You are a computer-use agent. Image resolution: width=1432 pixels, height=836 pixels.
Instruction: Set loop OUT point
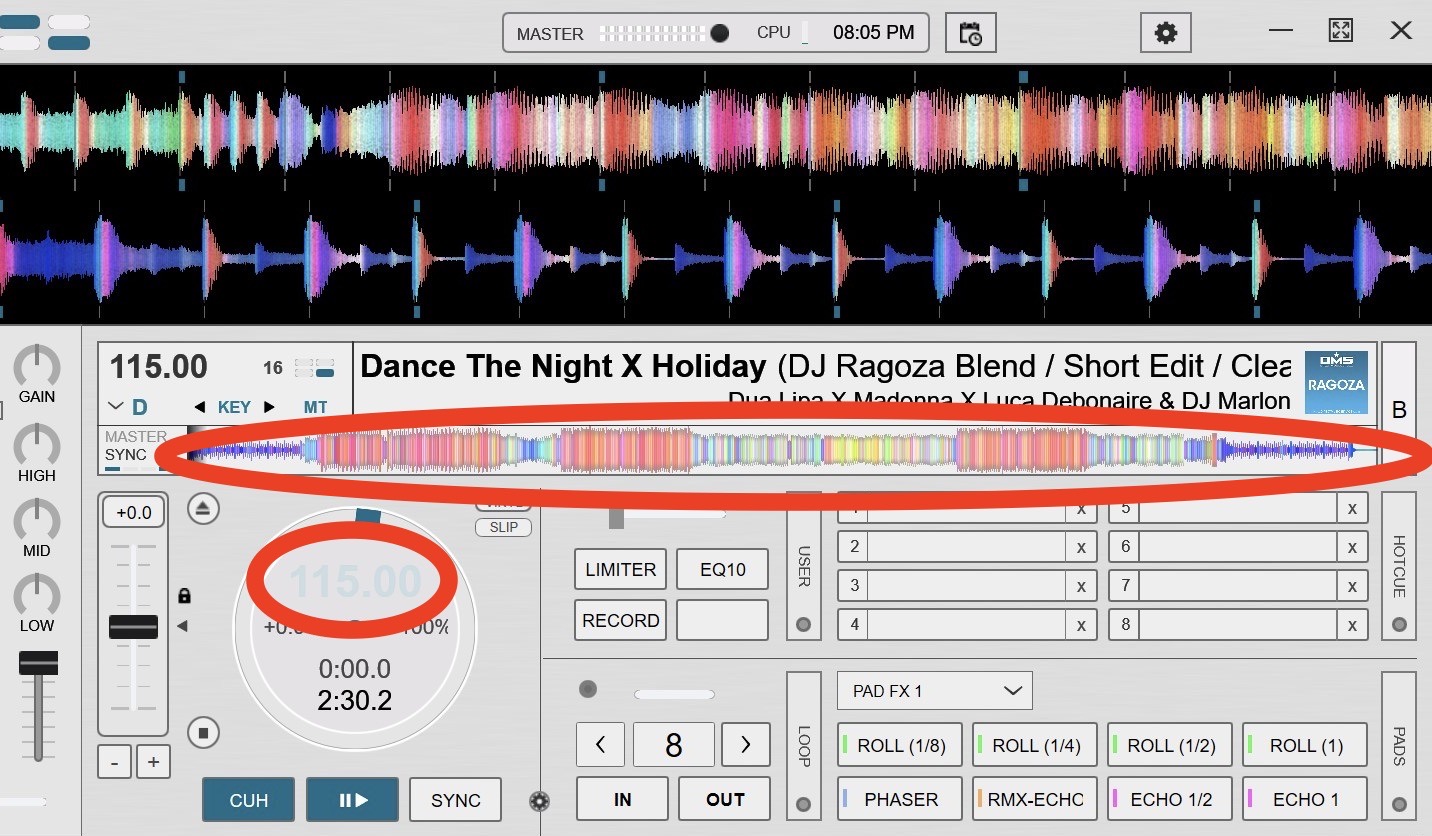(725, 799)
